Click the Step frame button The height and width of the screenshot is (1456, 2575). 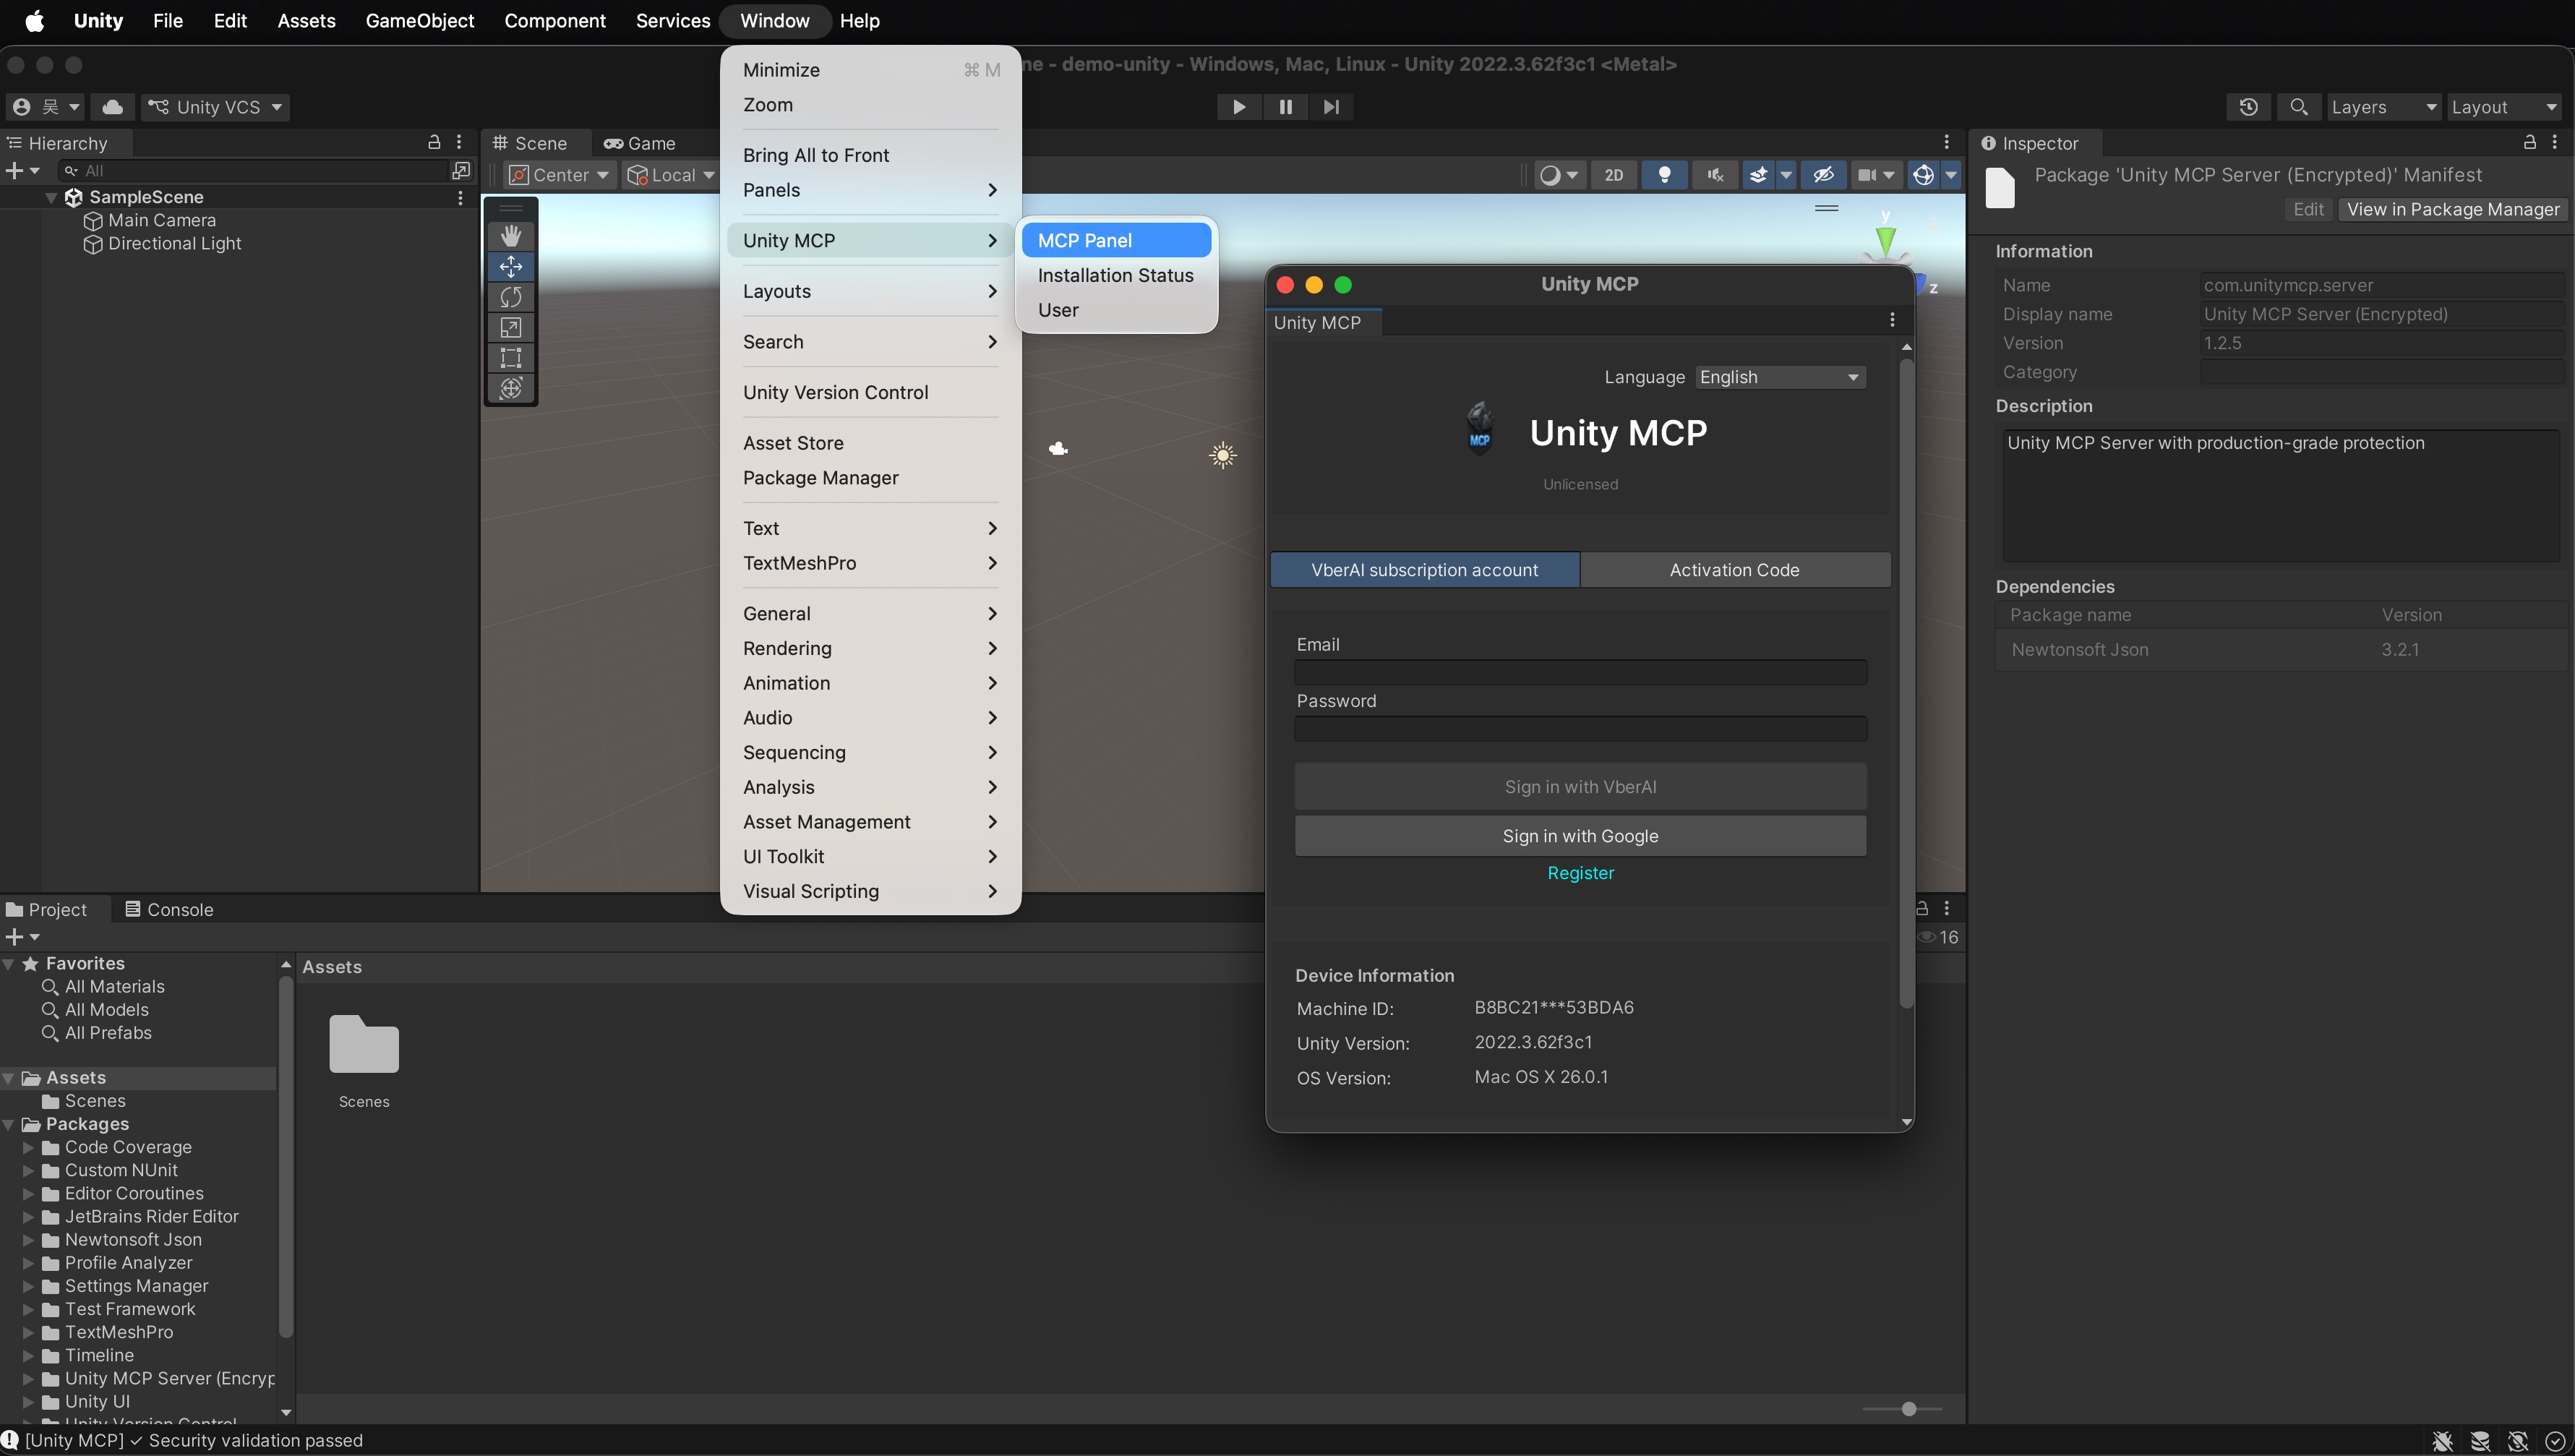click(1331, 107)
